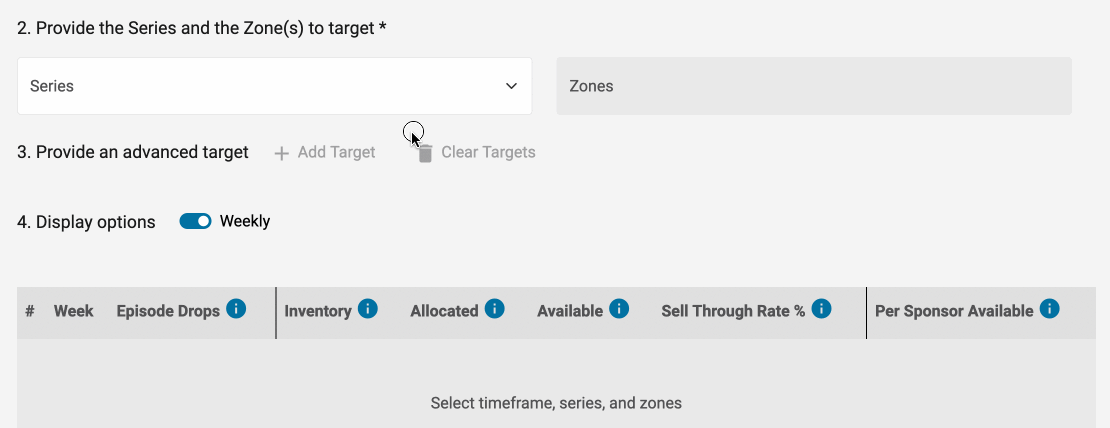Click the Inventory column header
The height and width of the screenshot is (428, 1110).
[318, 311]
